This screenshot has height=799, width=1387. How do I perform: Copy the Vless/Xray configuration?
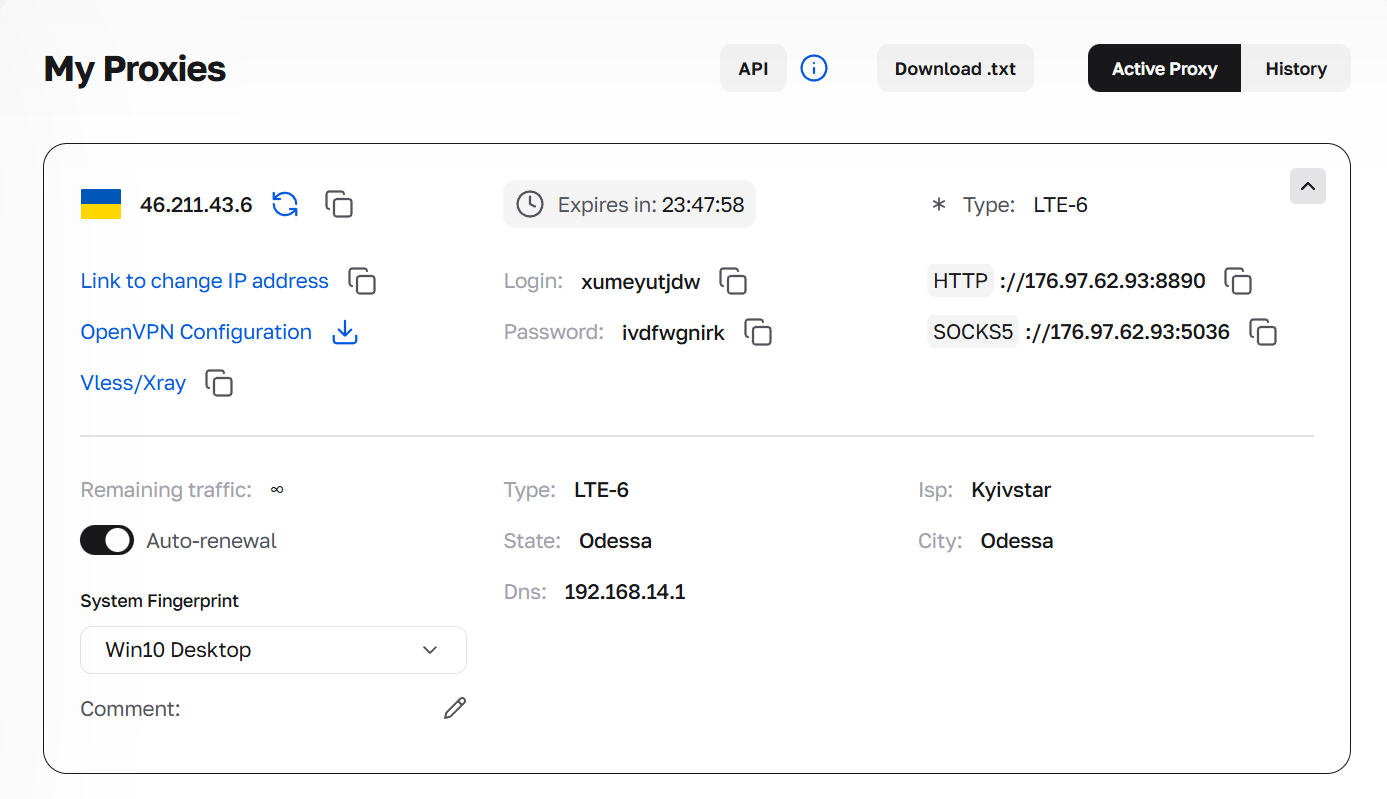219,383
